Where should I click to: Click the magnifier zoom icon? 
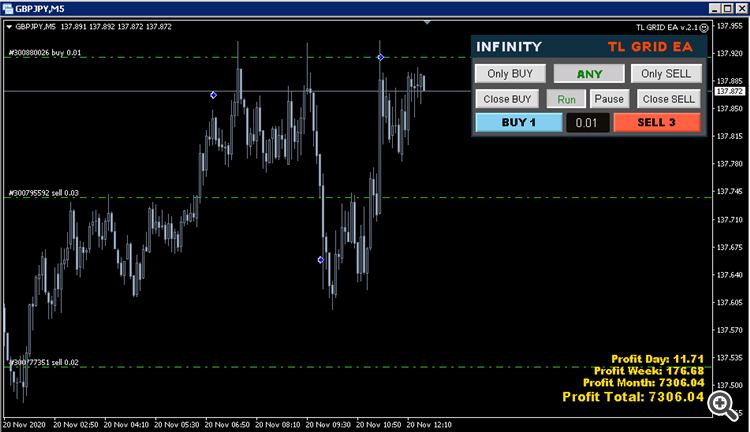[x=722, y=405]
